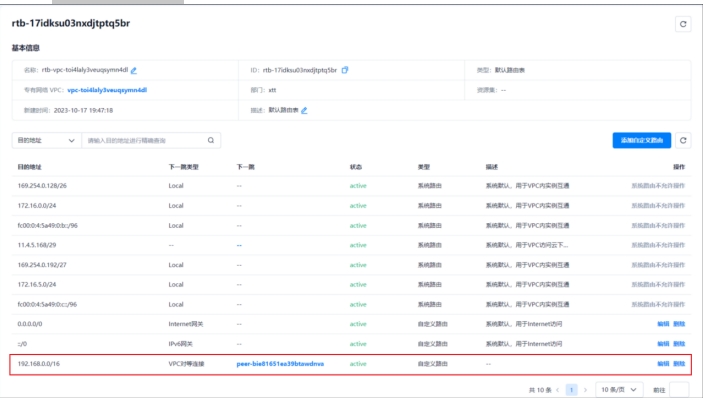Open the blue next-hop link for 11.4.5.168/29
The image size is (710, 401).
[x=239, y=245]
